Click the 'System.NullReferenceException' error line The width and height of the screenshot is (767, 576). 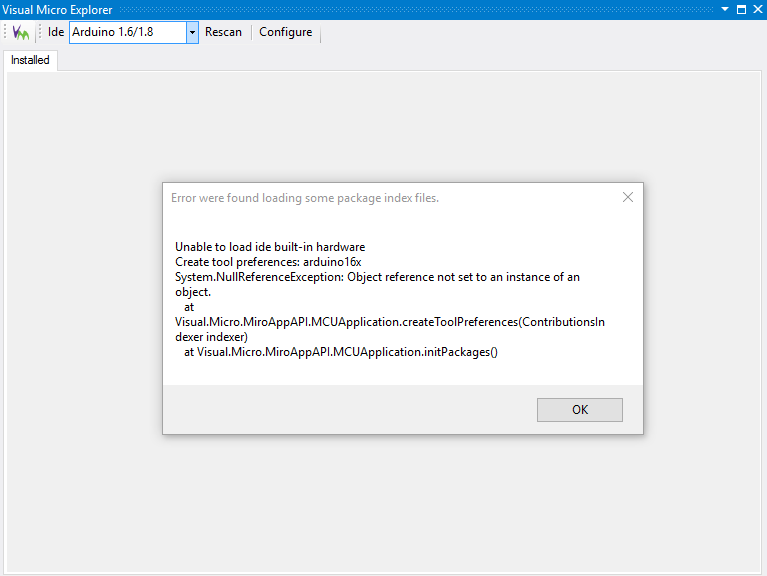point(377,285)
